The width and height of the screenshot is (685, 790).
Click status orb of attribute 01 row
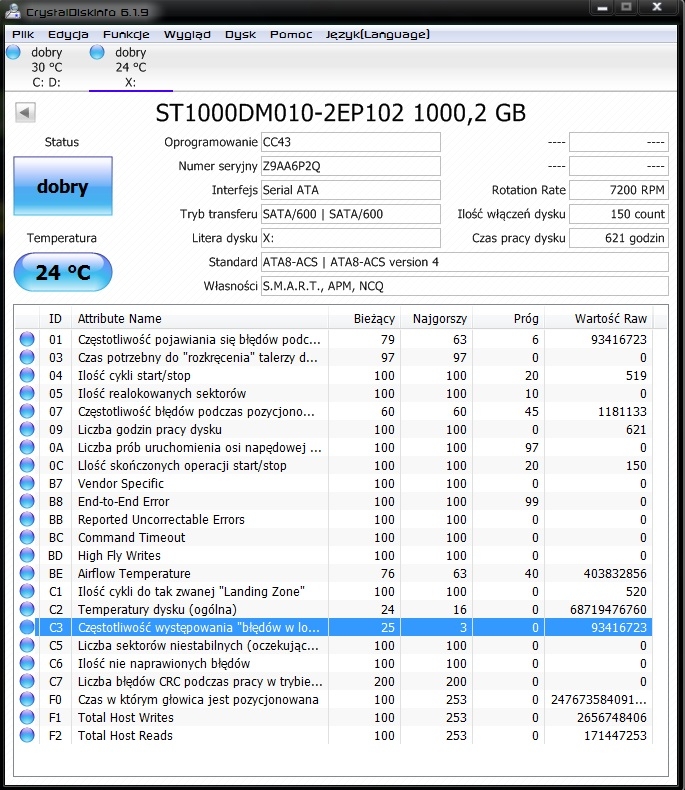[27, 339]
